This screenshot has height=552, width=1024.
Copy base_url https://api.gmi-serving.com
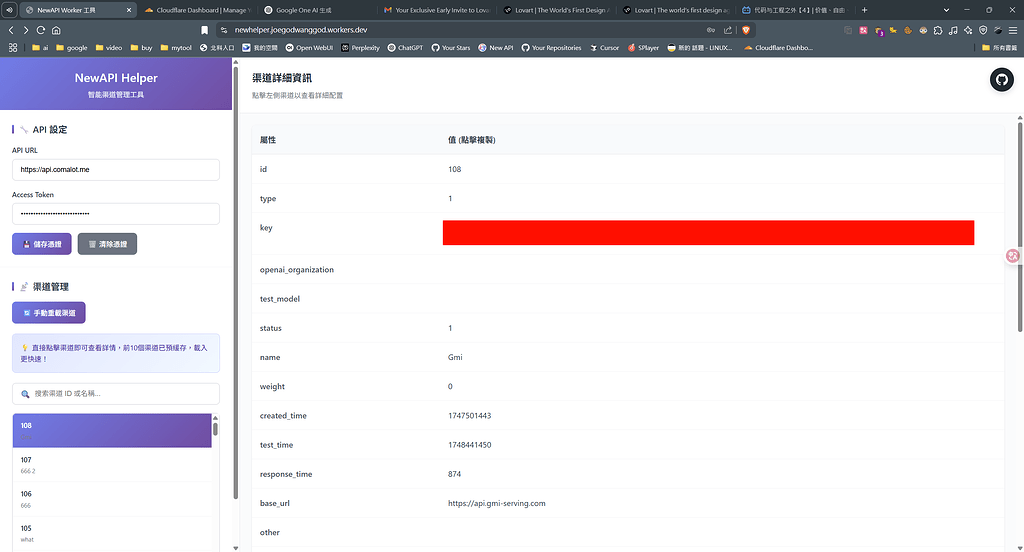(x=496, y=504)
